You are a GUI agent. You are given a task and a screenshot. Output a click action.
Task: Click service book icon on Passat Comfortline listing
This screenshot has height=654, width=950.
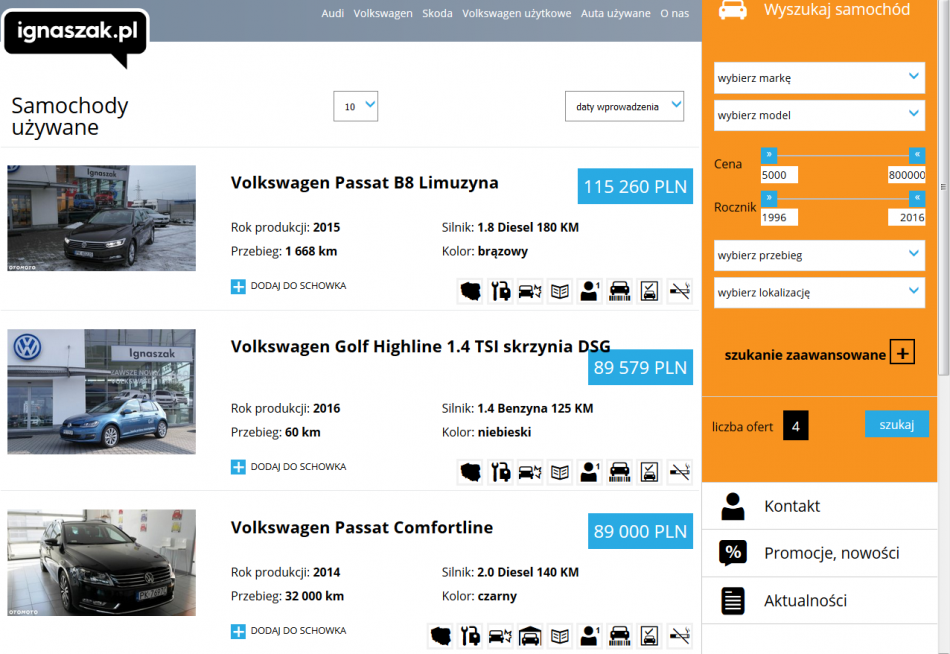(x=560, y=636)
